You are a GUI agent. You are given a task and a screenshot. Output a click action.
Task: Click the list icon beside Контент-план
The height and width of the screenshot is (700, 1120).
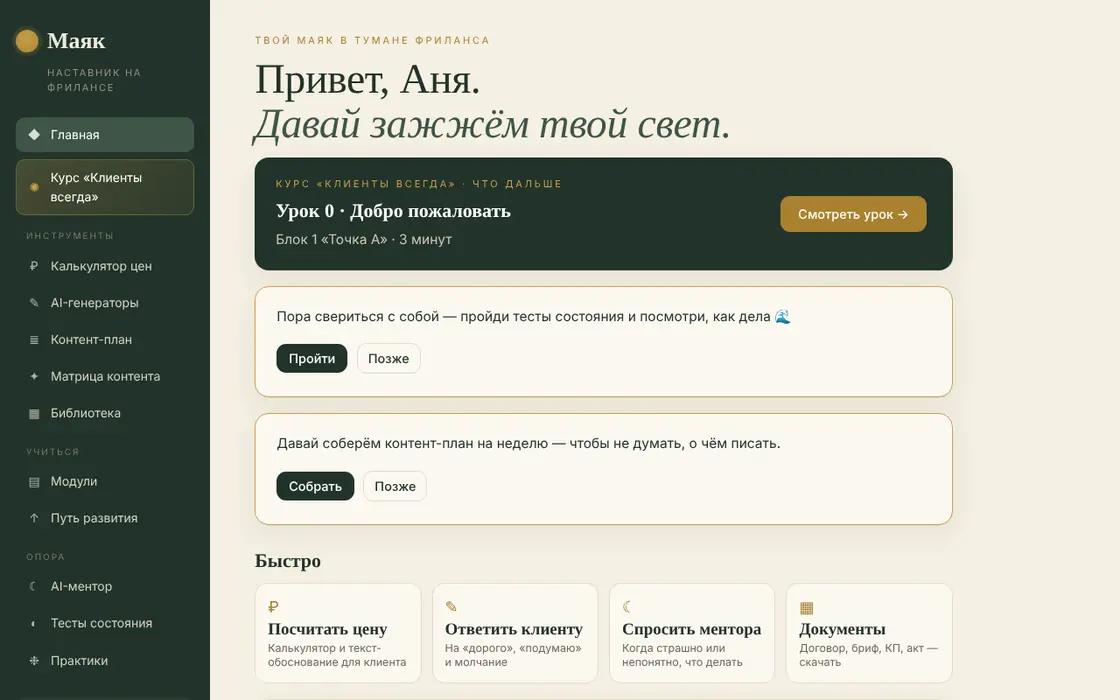(34, 340)
